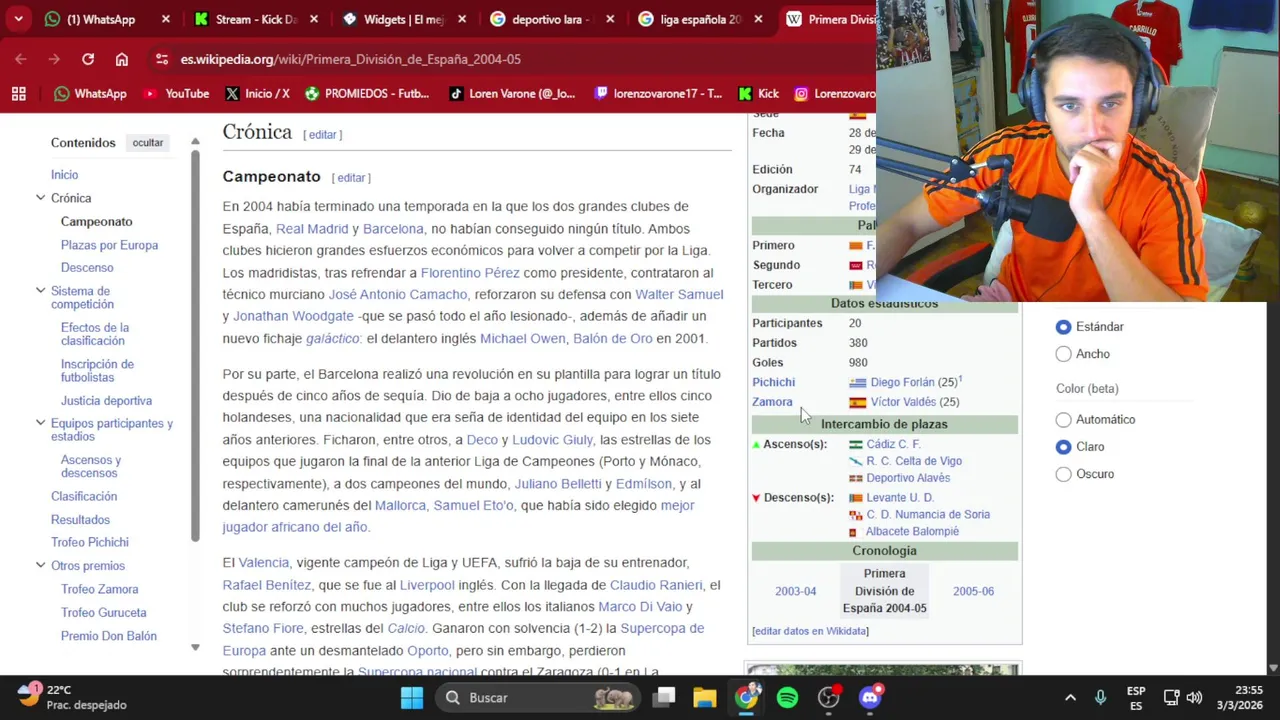Open Discord from the taskbar
This screenshot has width=1280, height=720.
click(870, 697)
